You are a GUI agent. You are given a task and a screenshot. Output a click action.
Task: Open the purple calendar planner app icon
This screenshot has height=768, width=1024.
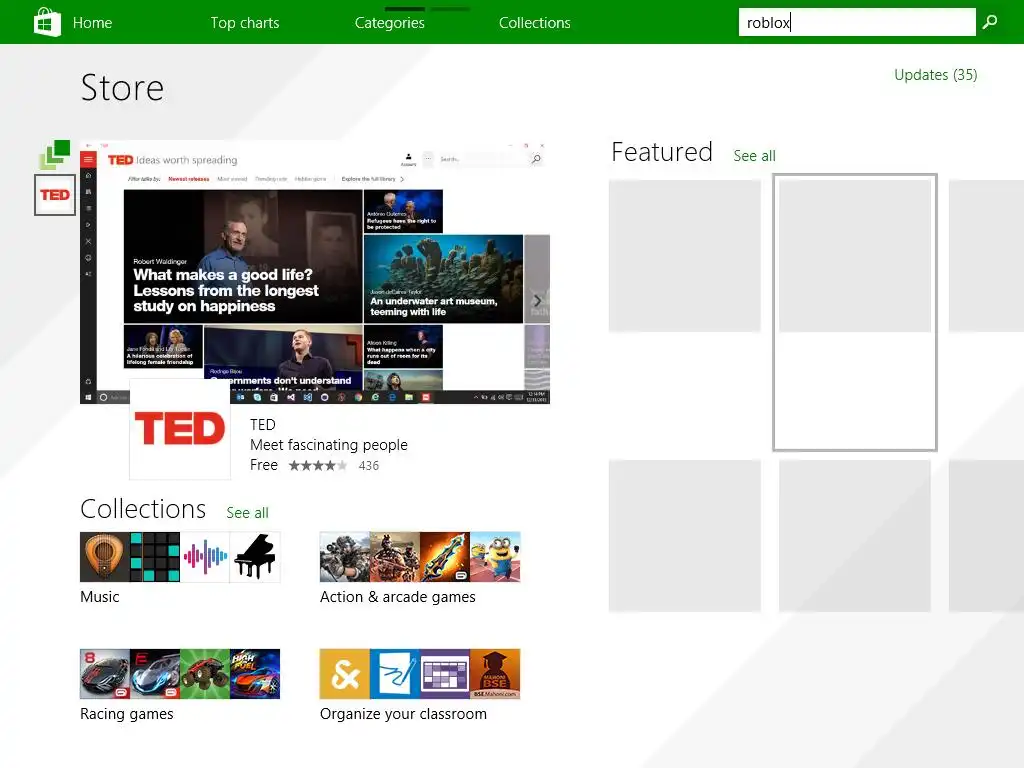pyautogui.click(x=445, y=674)
